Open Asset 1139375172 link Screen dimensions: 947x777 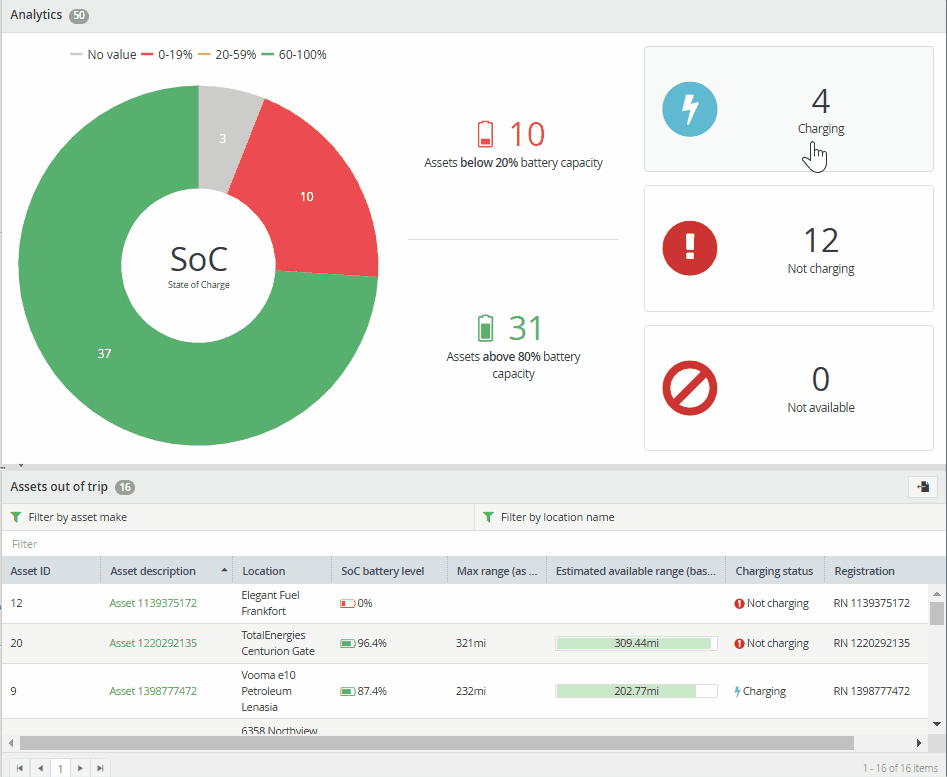coord(153,603)
